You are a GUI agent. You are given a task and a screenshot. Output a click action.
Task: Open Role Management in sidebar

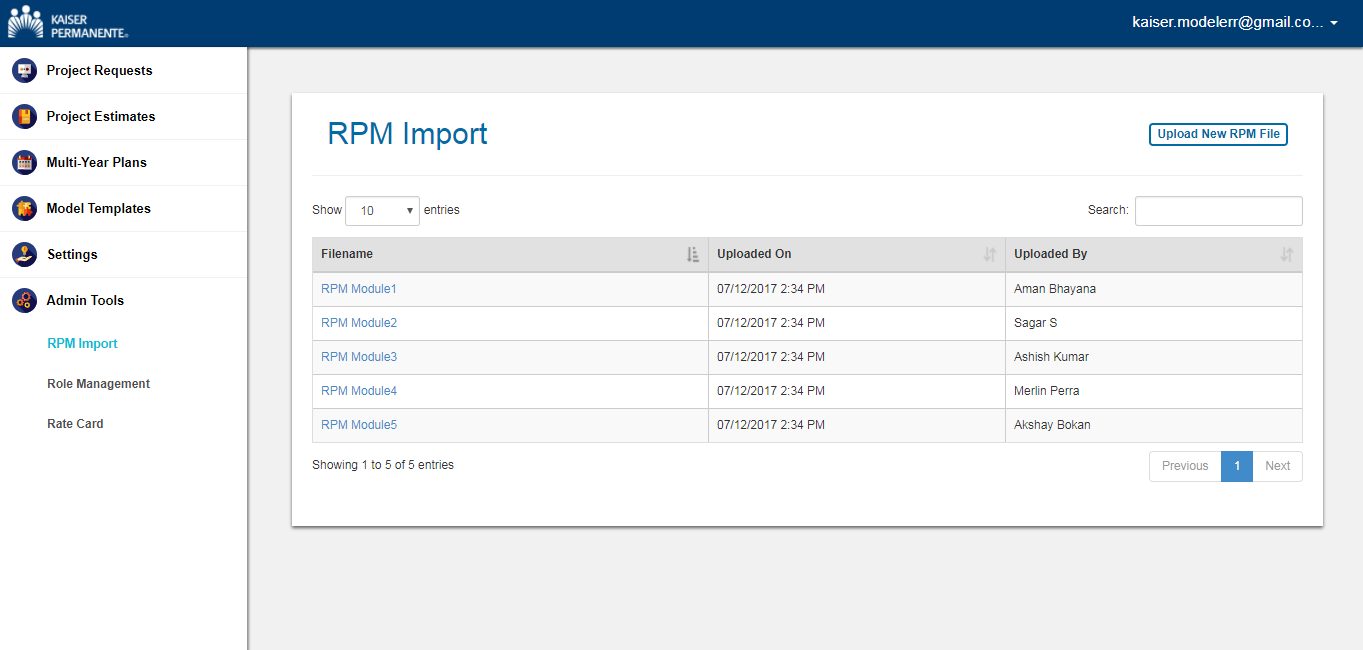coord(98,384)
